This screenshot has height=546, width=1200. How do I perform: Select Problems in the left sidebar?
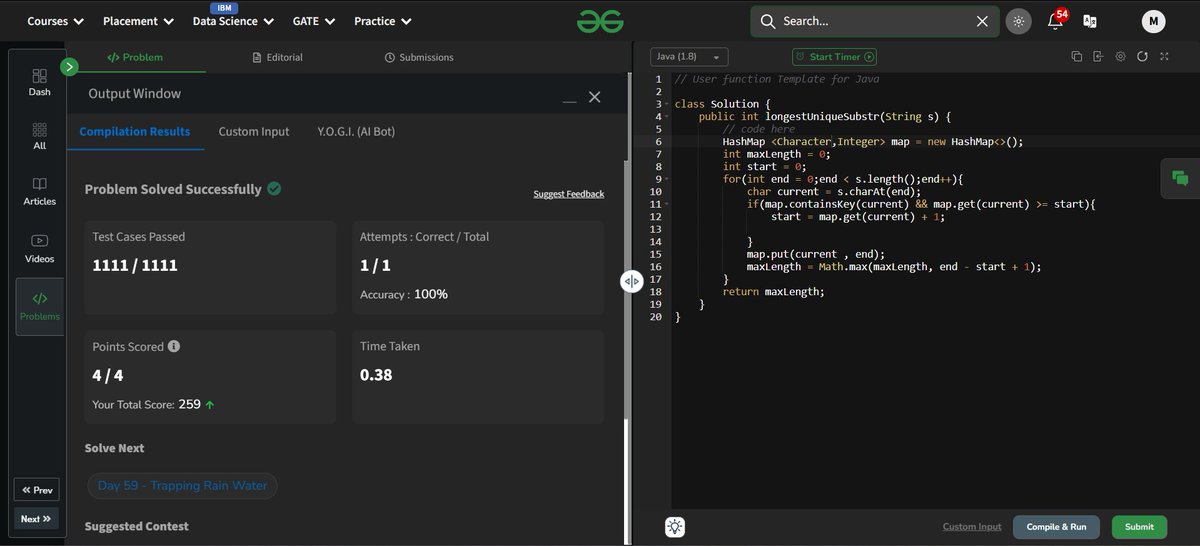[39, 306]
